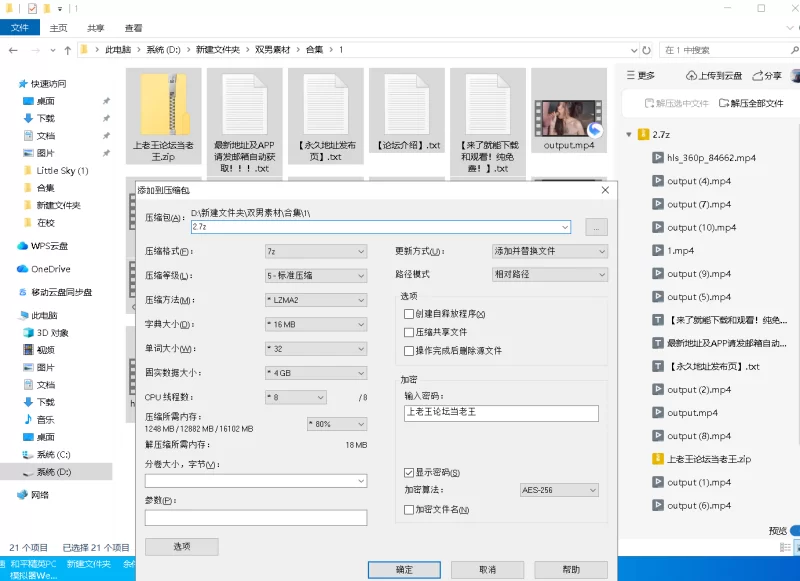The width and height of the screenshot is (800, 581).
Task: Switch to the 查看 ribbon tab
Action: click(133, 28)
